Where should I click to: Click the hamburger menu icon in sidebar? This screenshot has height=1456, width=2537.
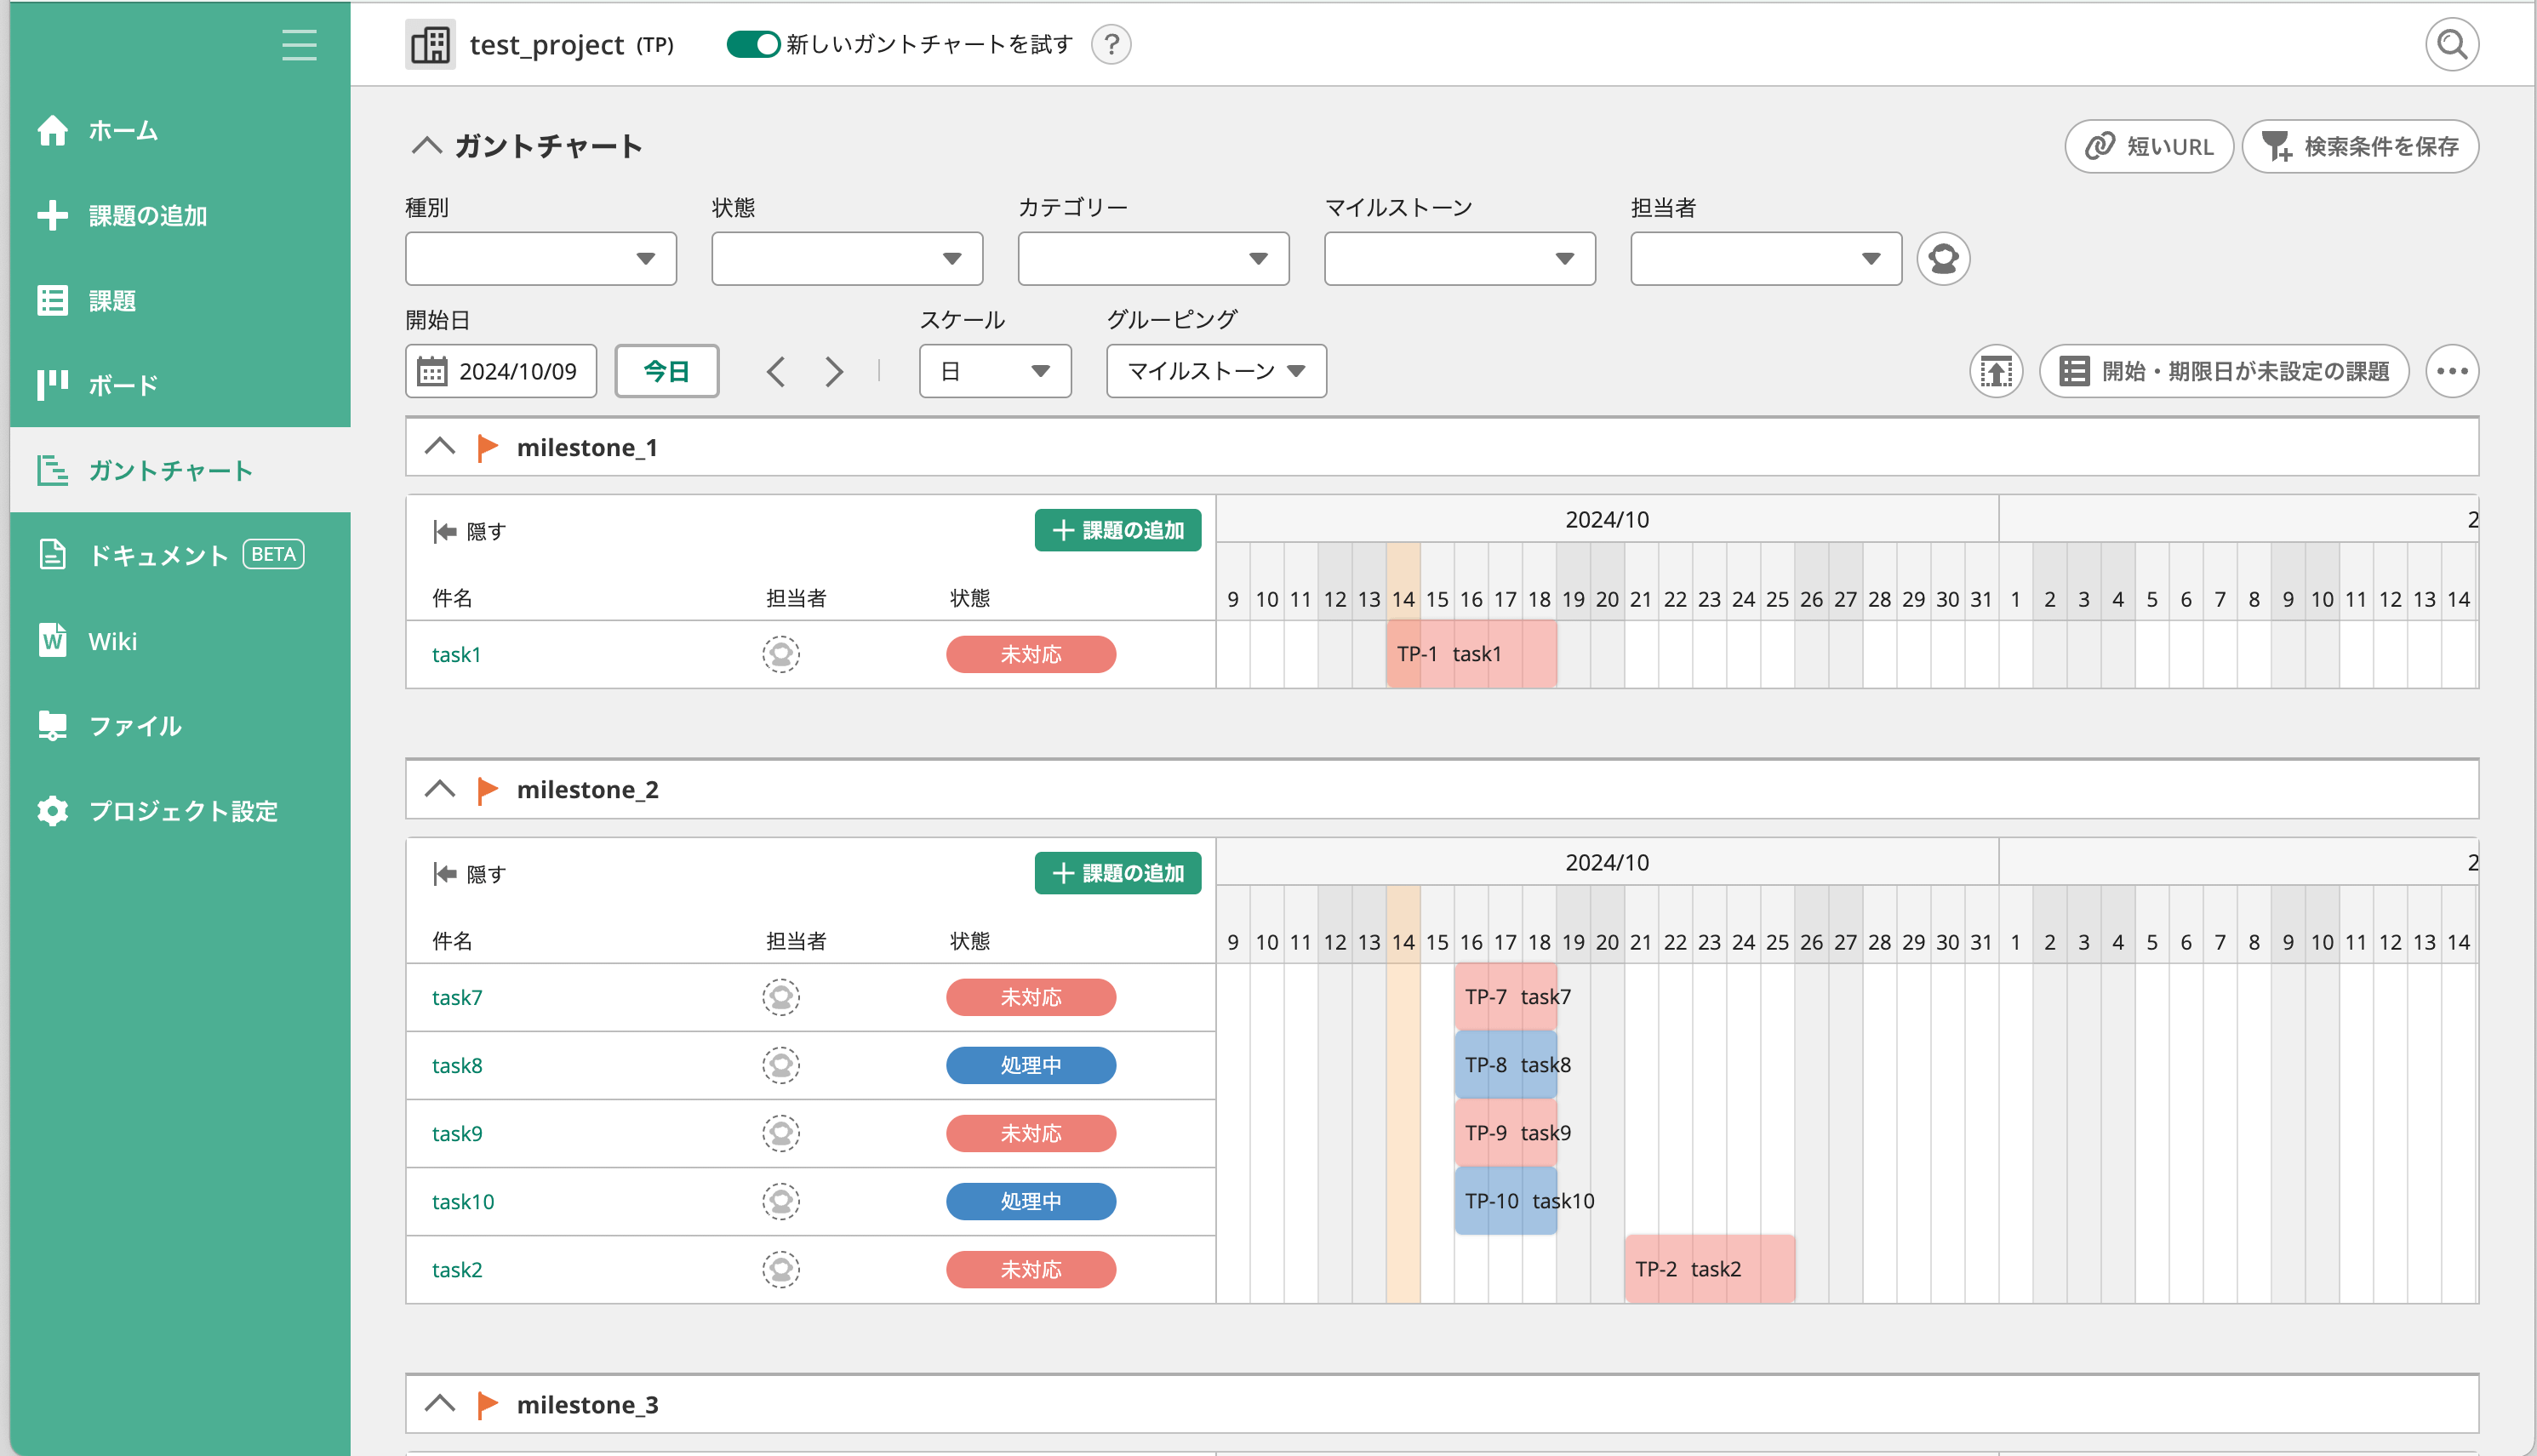tap(299, 45)
